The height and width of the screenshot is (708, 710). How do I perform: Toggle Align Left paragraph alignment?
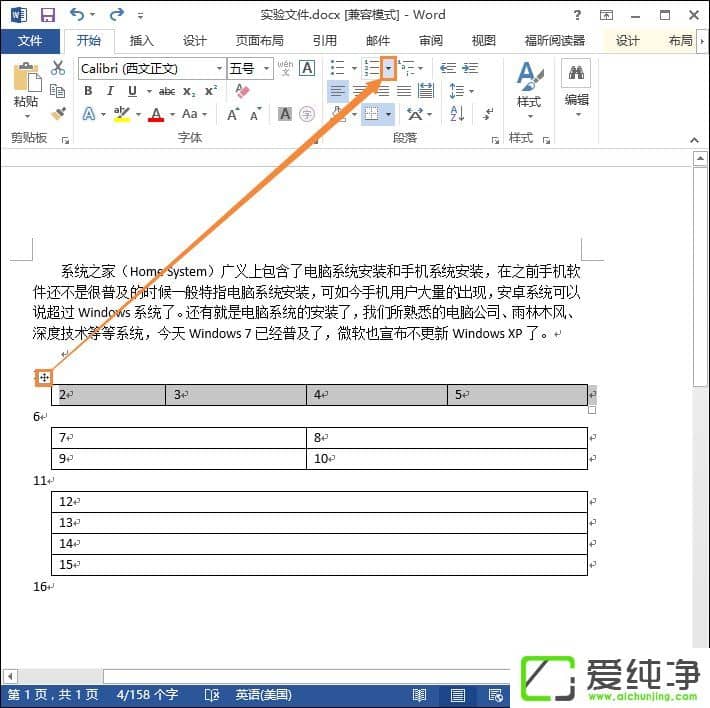point(337,91)
